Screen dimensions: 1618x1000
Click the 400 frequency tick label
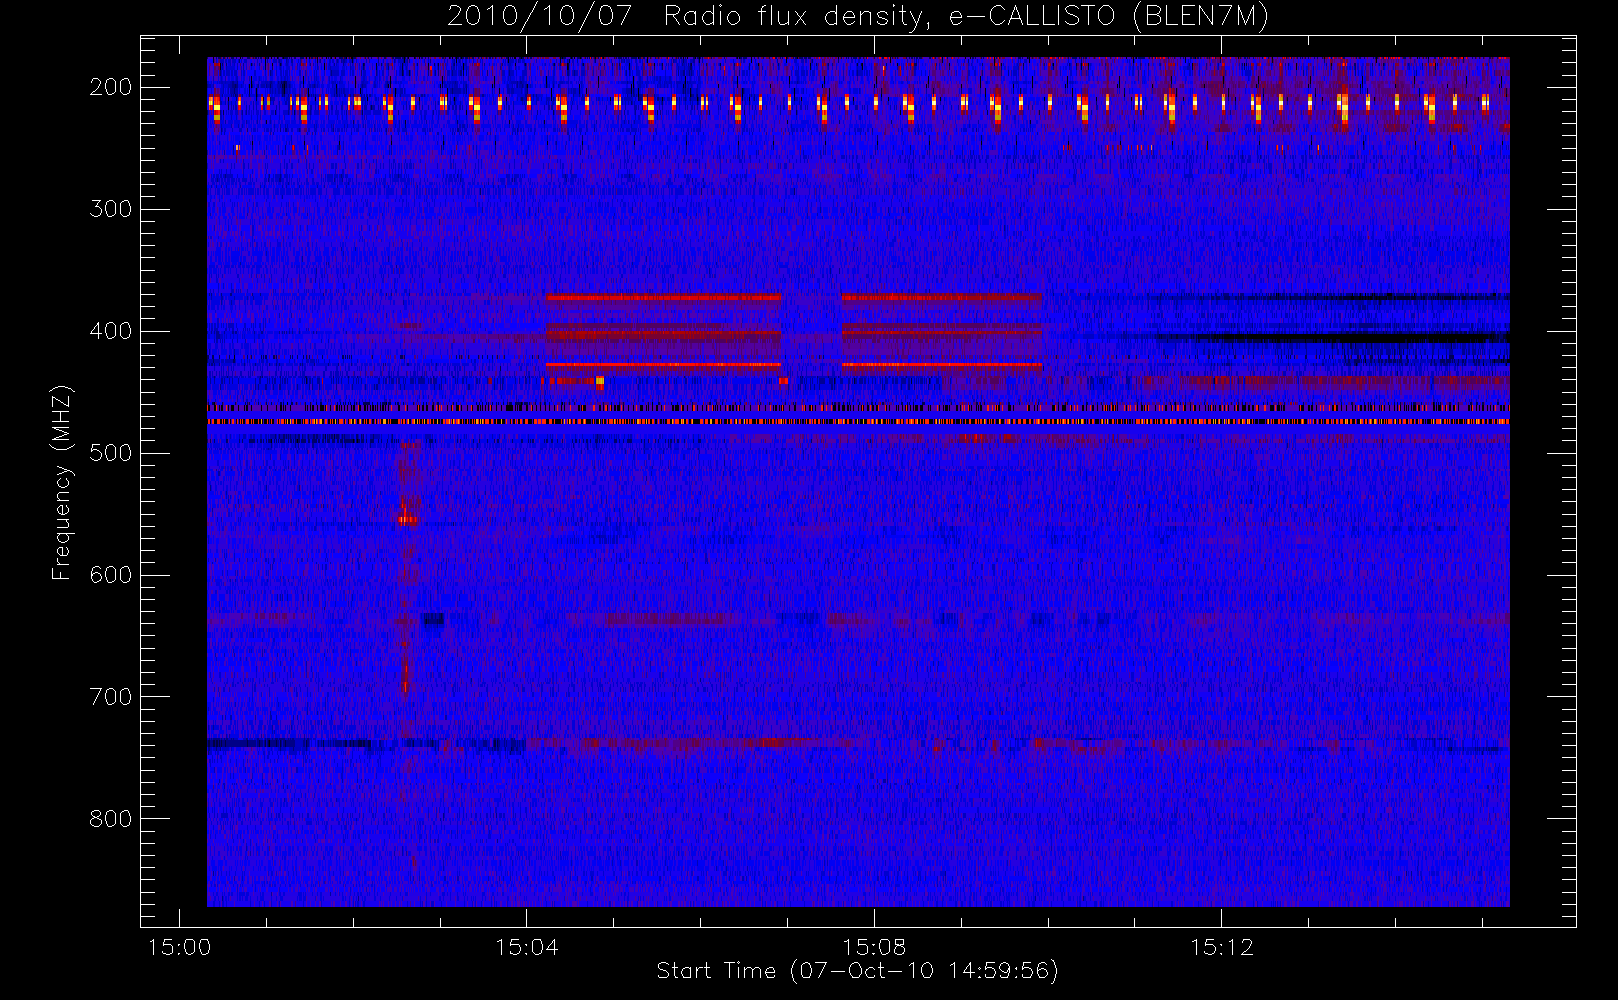(x=111, y=331)
